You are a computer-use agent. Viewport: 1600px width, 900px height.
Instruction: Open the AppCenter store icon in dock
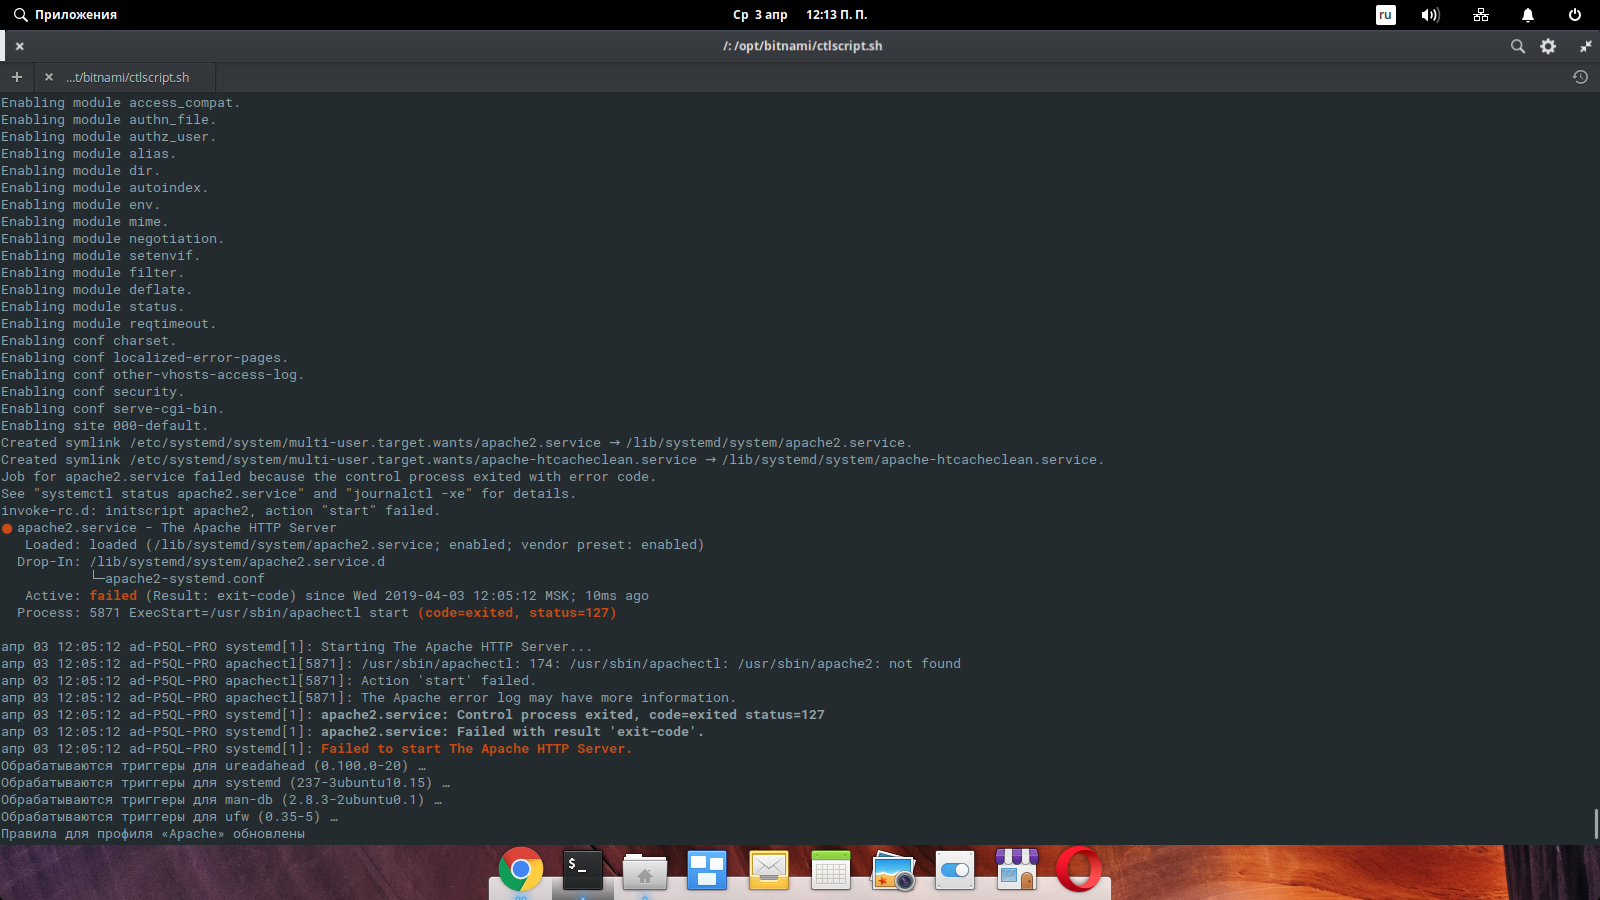pyautogui.click(x=1017, y=870)
